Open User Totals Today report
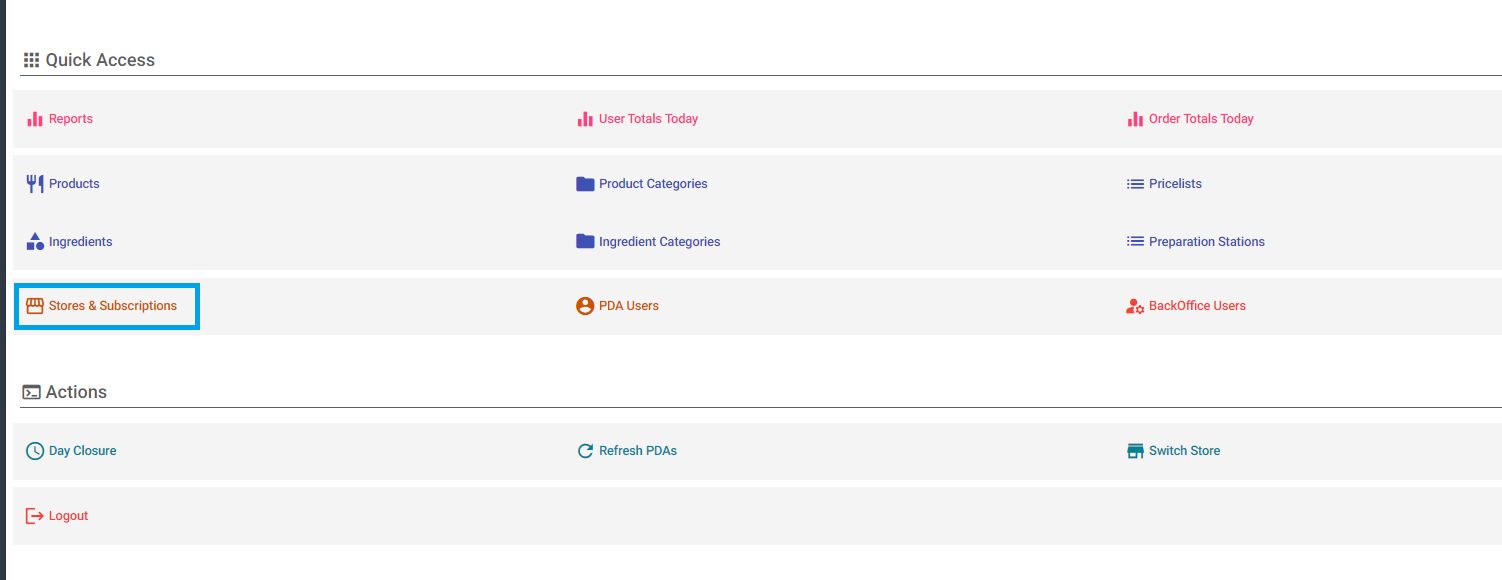Viewport: 1502px width, 580px height. (x=648, y=119)
